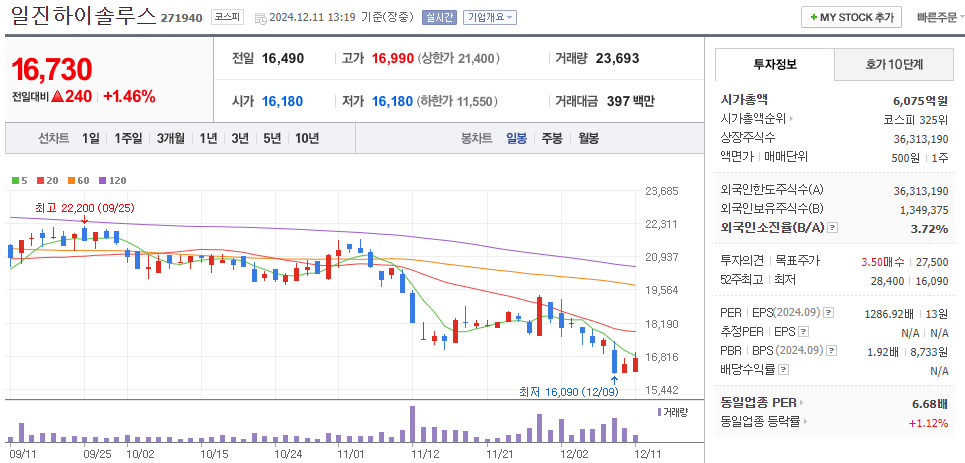Screen dimensions: 965x463
Task: Click the 거래대금 value 397 백만
Action: tap(631, 101)
